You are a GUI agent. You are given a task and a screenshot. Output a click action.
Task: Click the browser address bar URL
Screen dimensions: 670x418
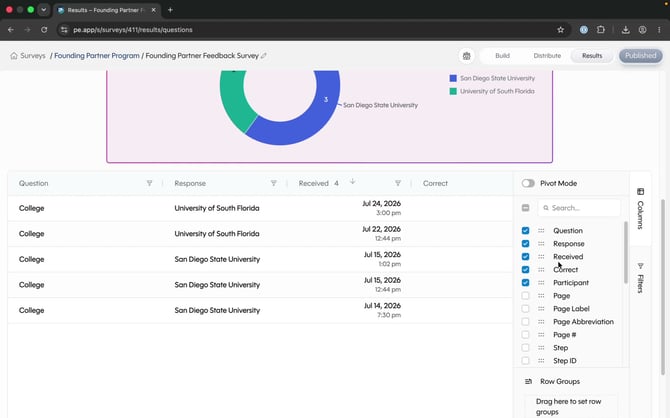[x=133, y=30]
